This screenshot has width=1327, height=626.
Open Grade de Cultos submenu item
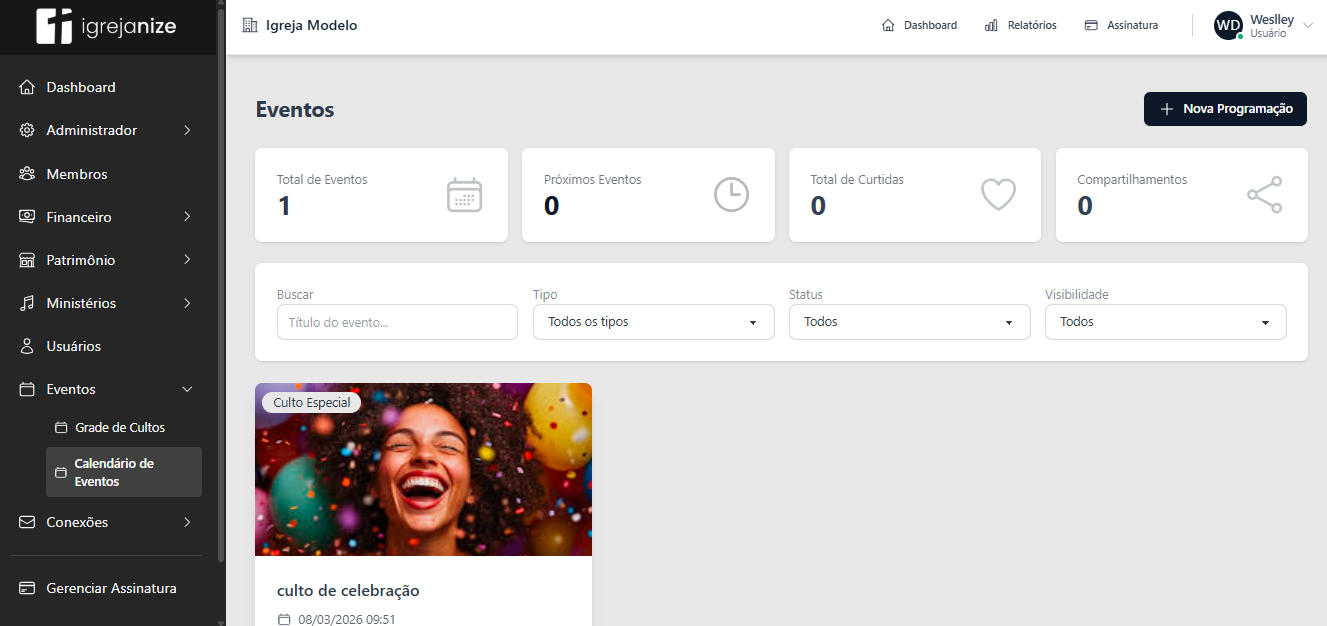click(119, 427)
